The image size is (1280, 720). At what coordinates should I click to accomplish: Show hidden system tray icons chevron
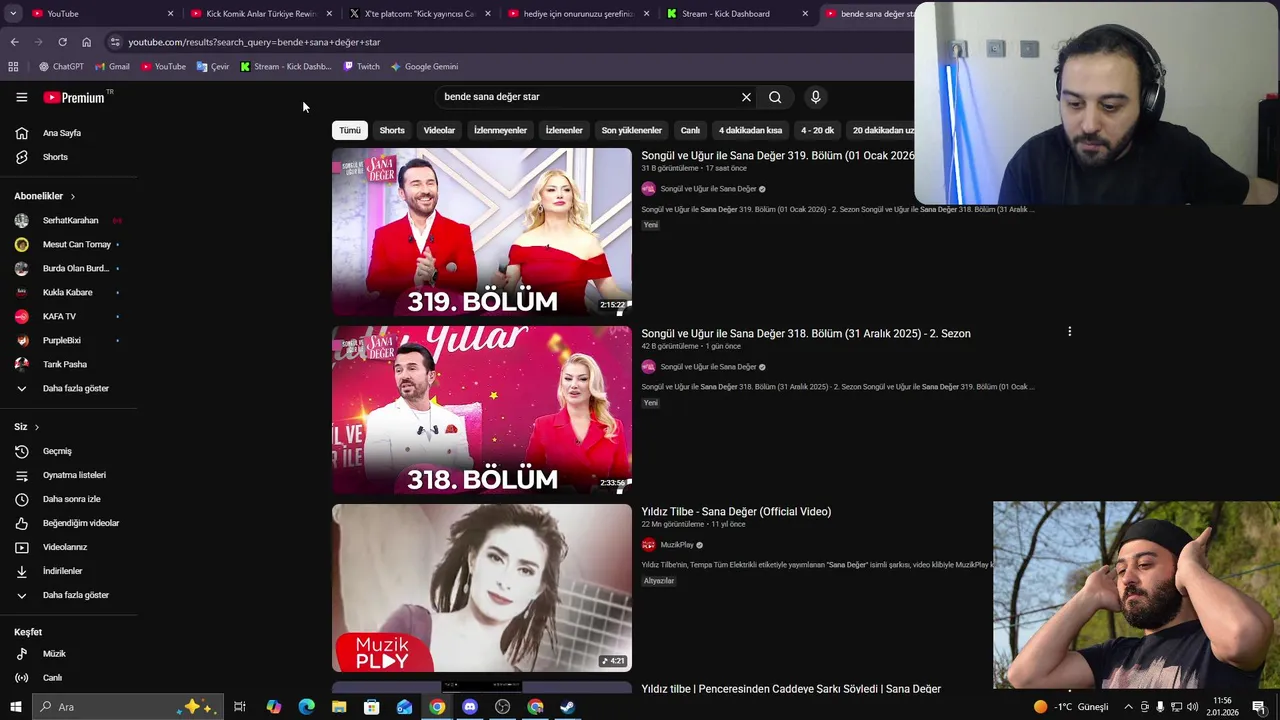(1128, 707)
